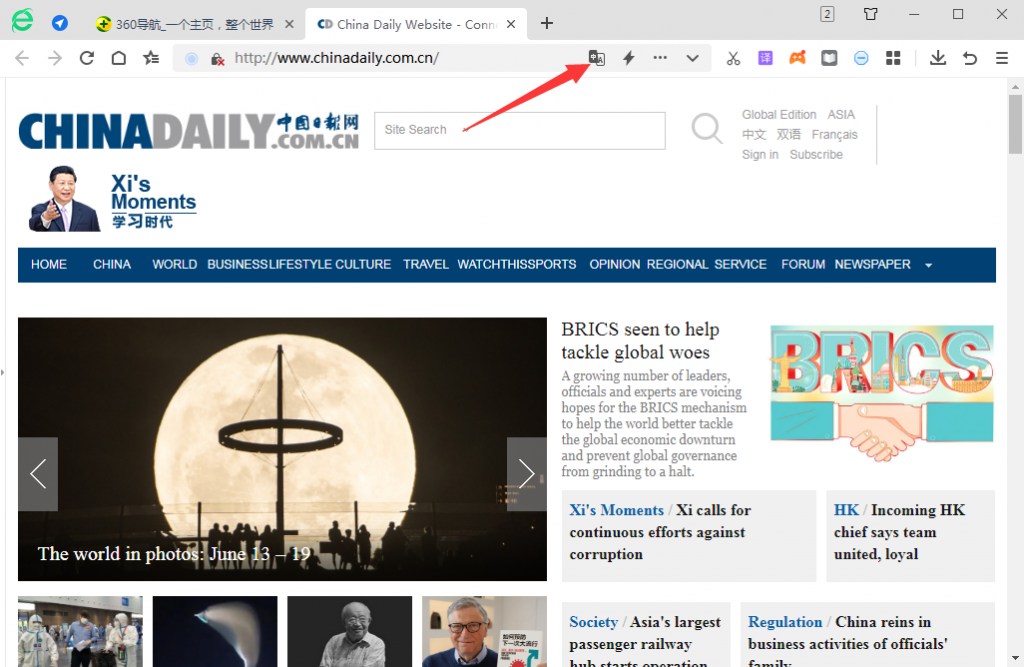Click the tab count indicator icon

click(x=827, y=14)
